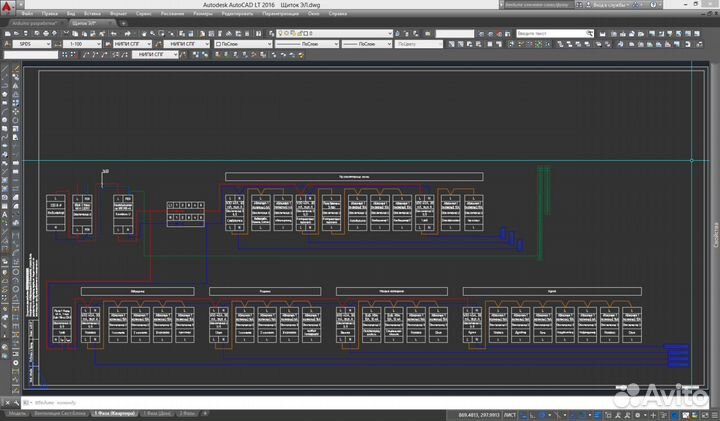Click the plus icon to add a new layout tab
Screen dimensions: 720x421
[206, 413]
